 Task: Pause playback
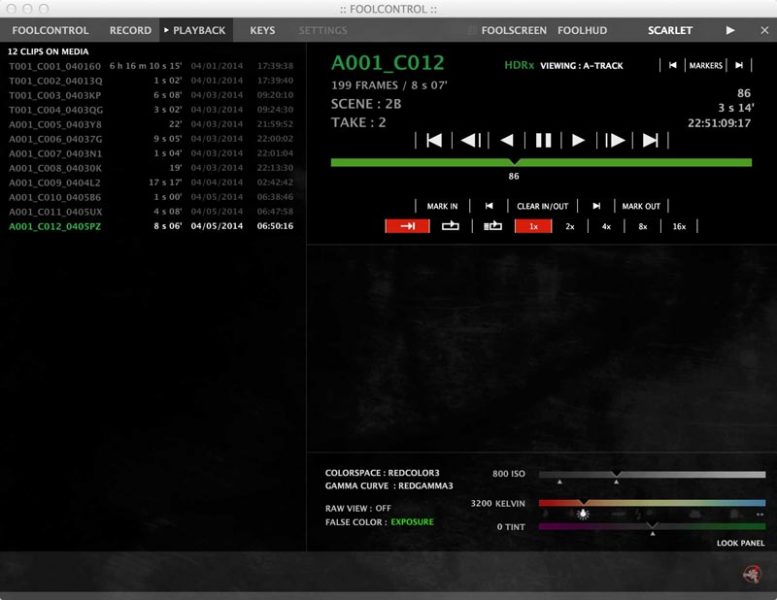(x=543, y=141)
